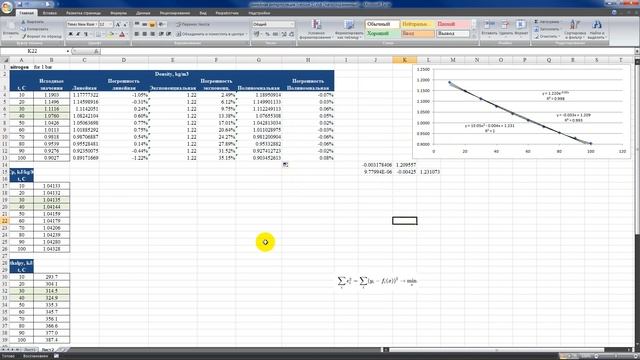Click the Name Box showing K22
Screen dimensions: 640x360
33,51
